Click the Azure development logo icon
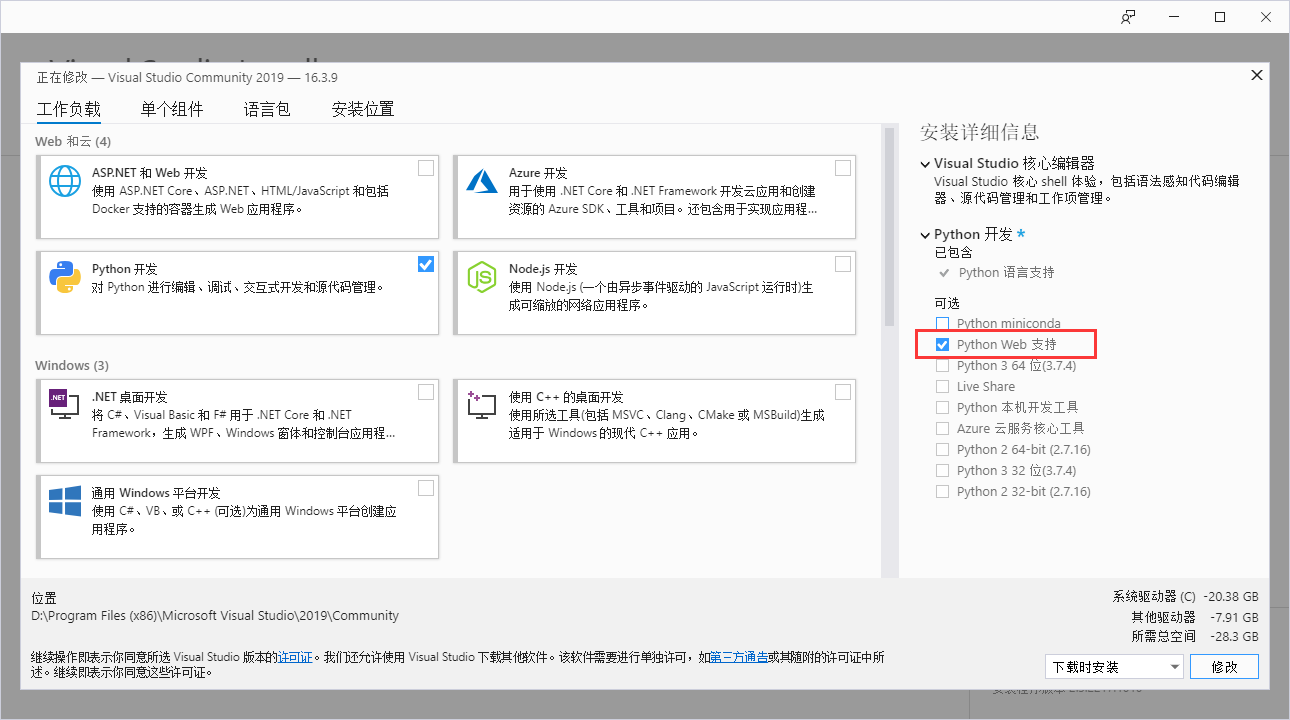This screenshot has height=720, width=1290. (x=482, y=181)
